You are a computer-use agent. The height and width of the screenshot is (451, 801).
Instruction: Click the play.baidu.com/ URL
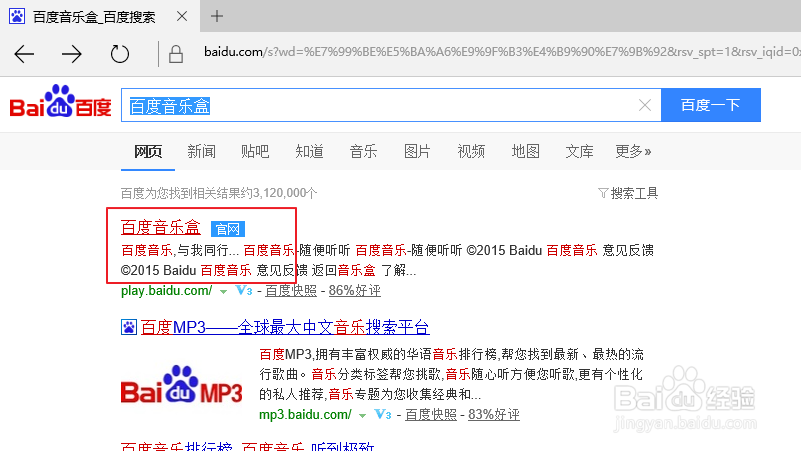coord(167,291)
